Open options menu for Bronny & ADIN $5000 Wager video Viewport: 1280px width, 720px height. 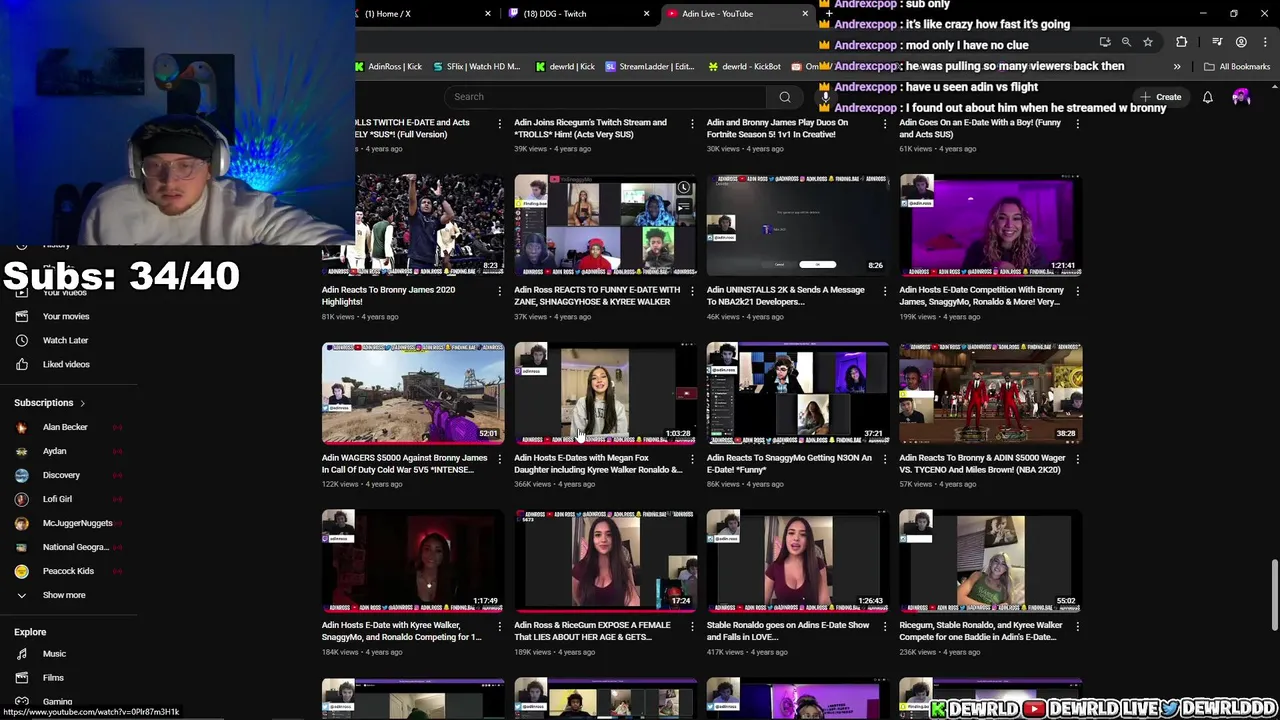(1077, 459)
